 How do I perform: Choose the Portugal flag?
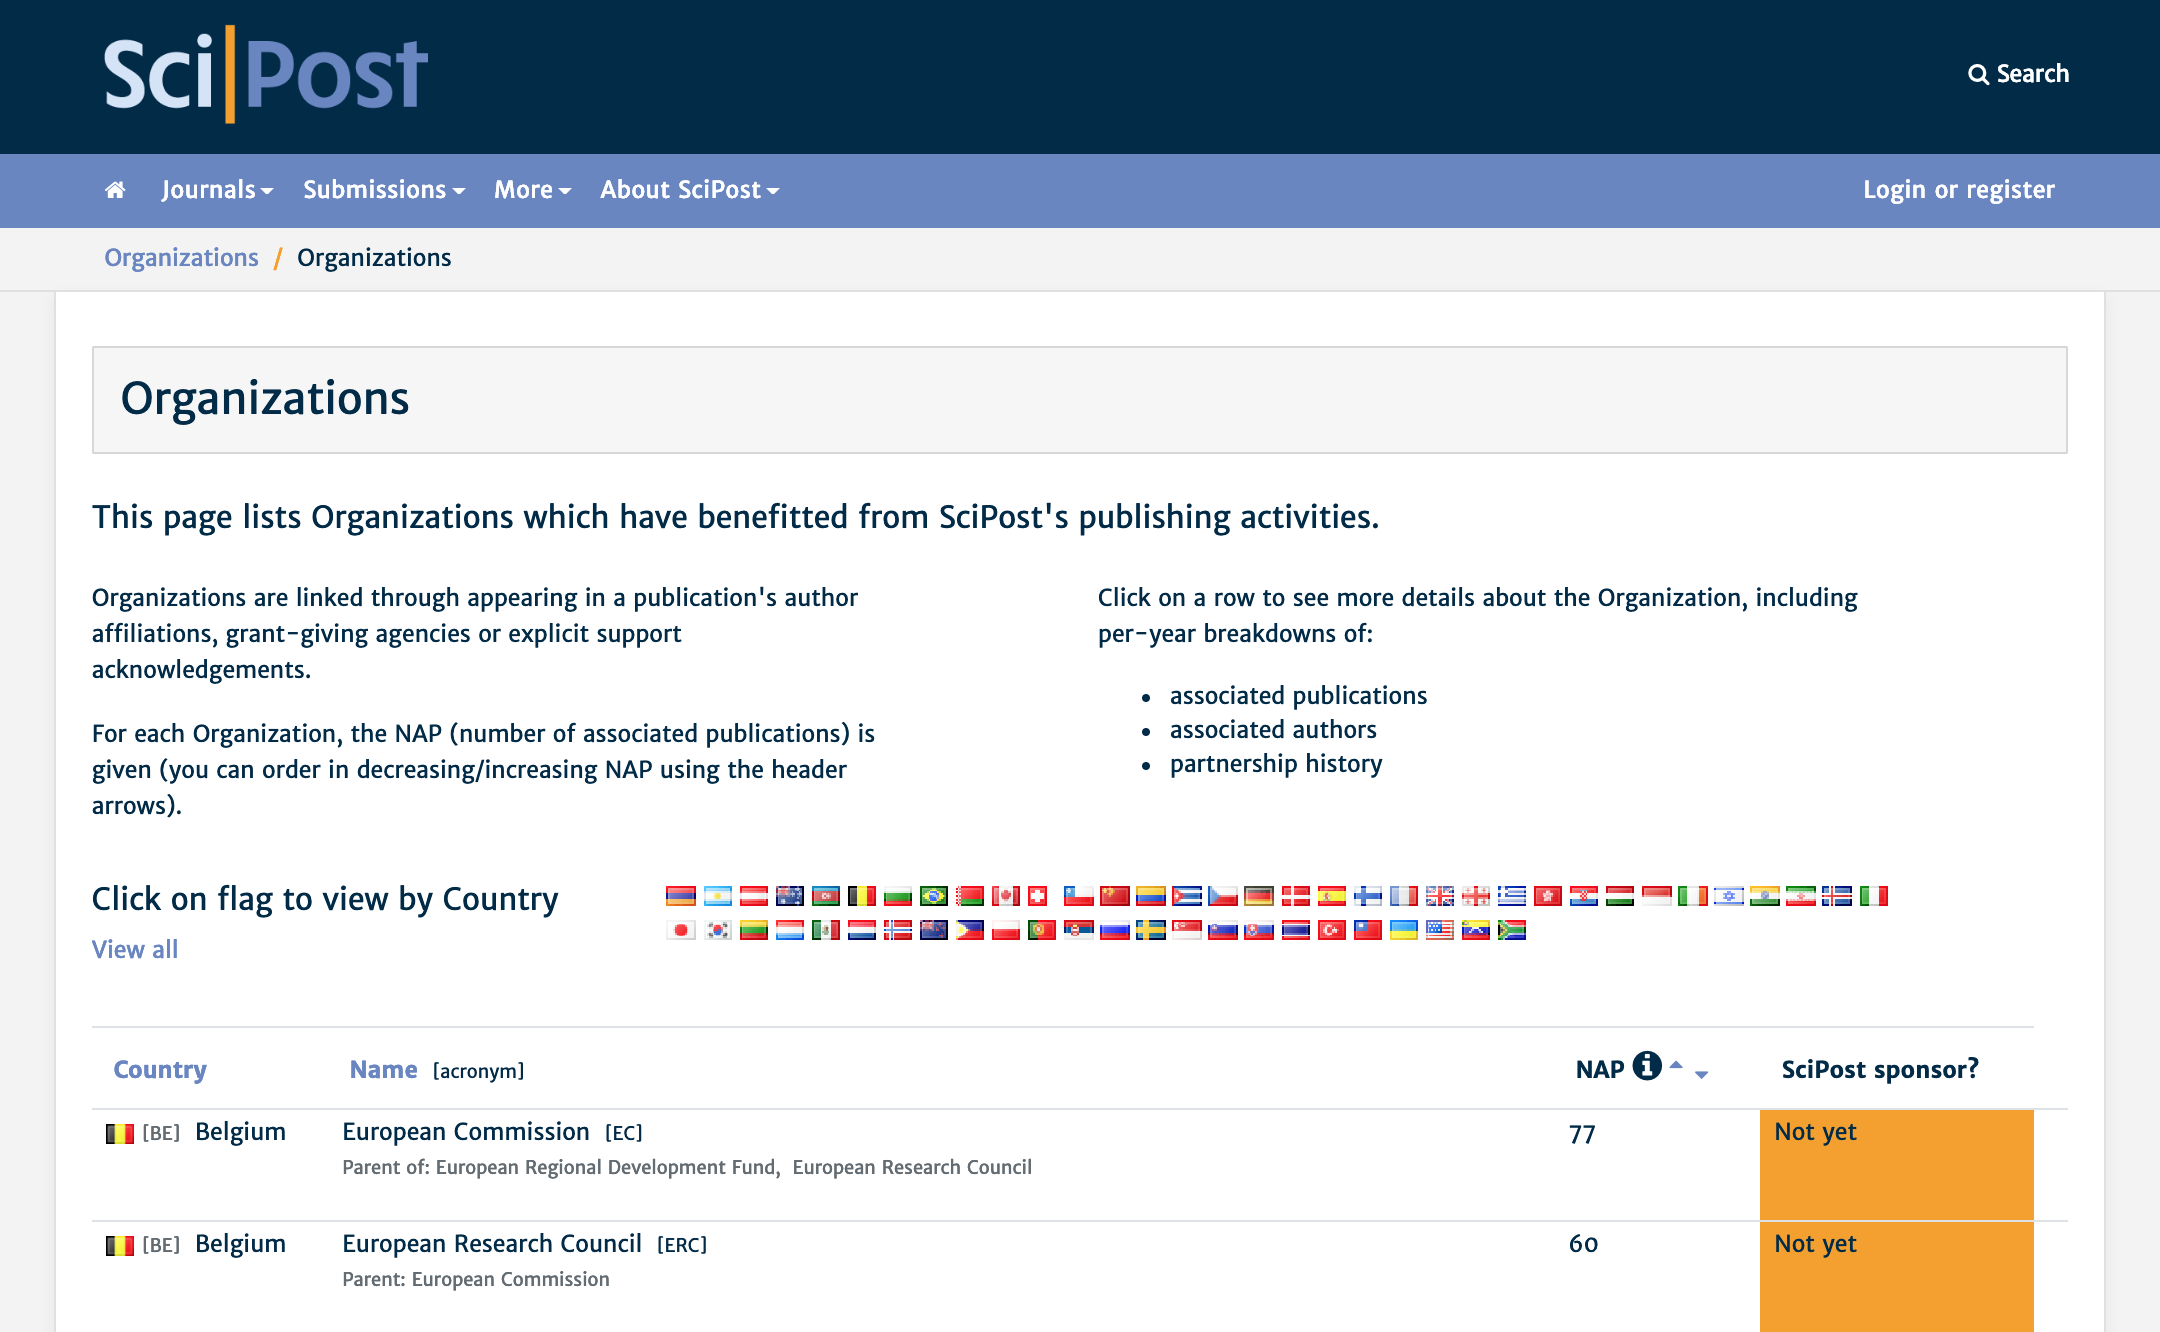point(1042,930)
